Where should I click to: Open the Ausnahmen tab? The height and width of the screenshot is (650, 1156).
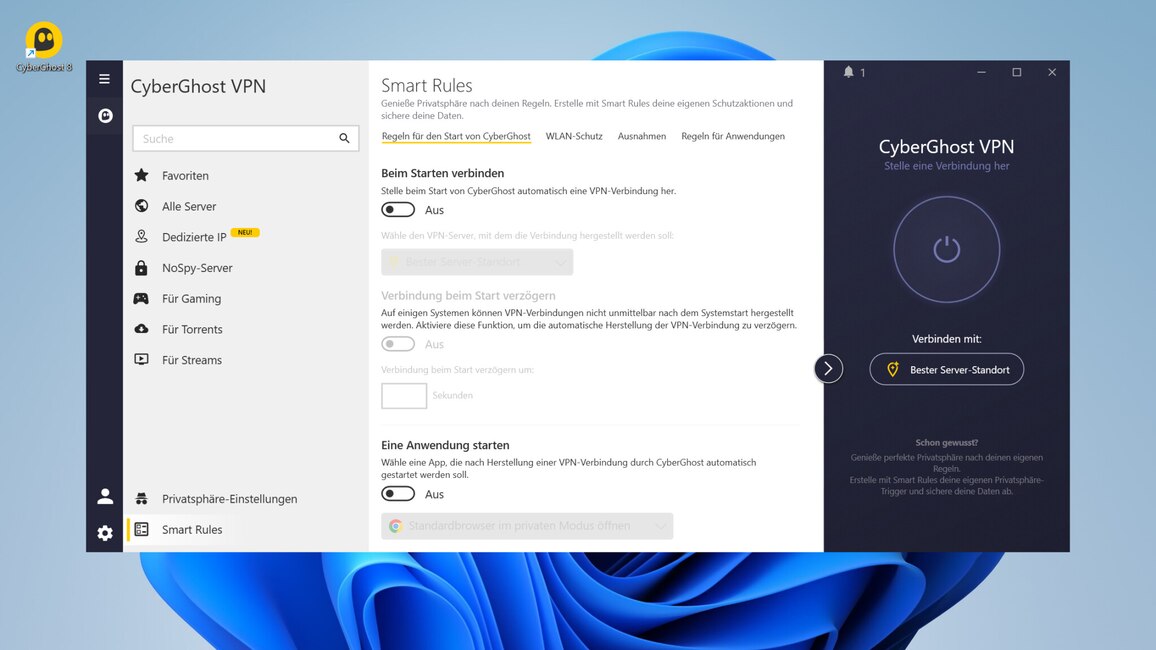pyautogui.click(x=641, y=136)
